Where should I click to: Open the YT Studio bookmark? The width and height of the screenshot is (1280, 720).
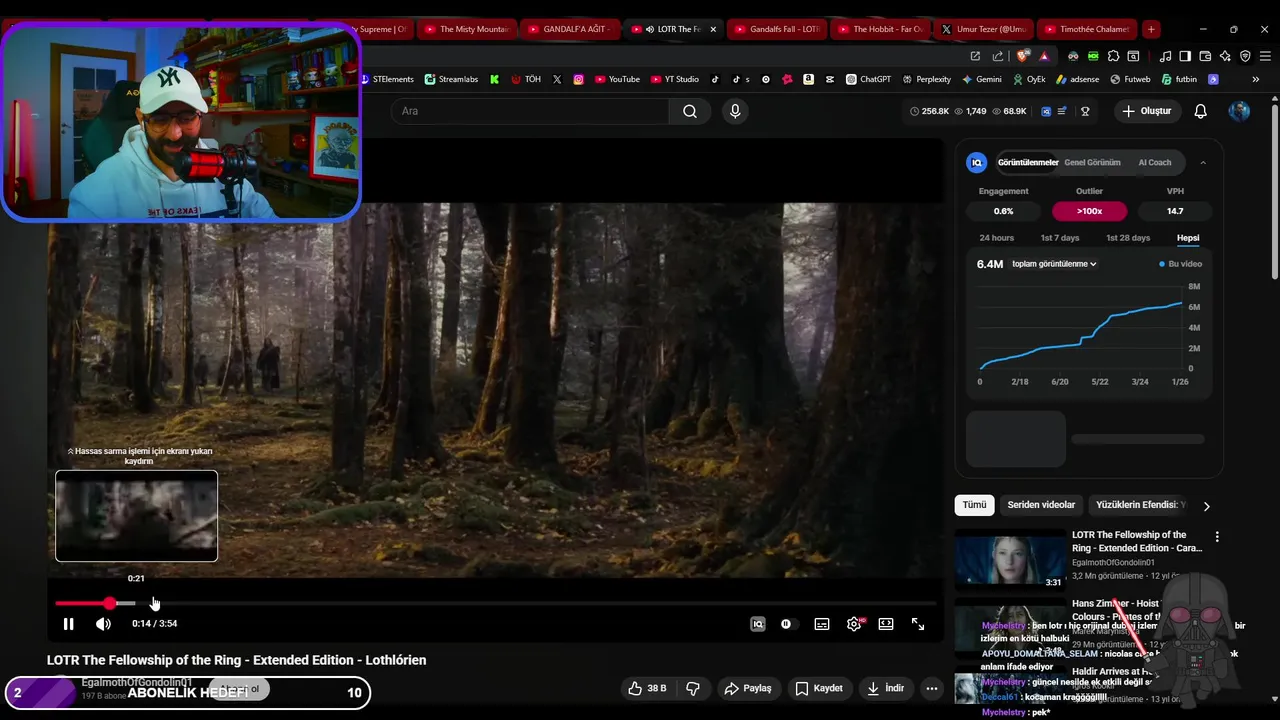point(675,79)
